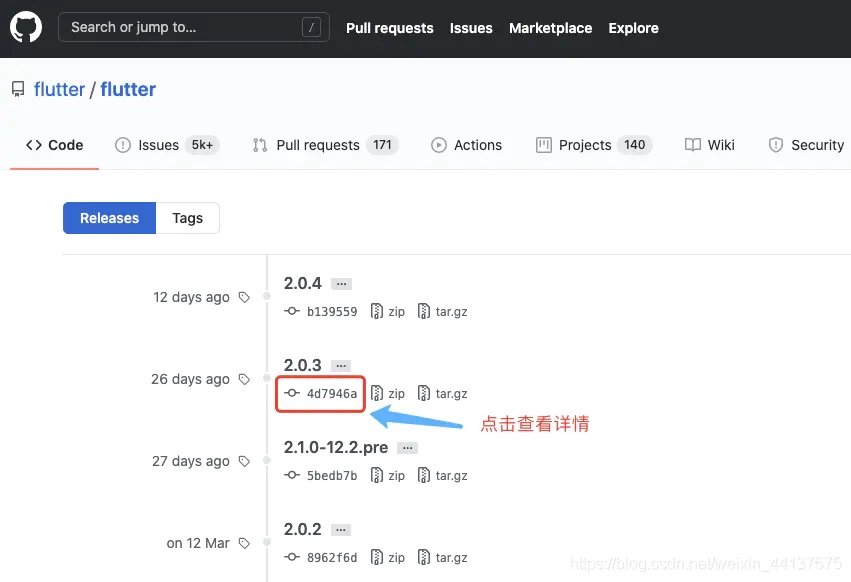Open the Security tab
Screen dimensions: 851x582
(806, 145)
